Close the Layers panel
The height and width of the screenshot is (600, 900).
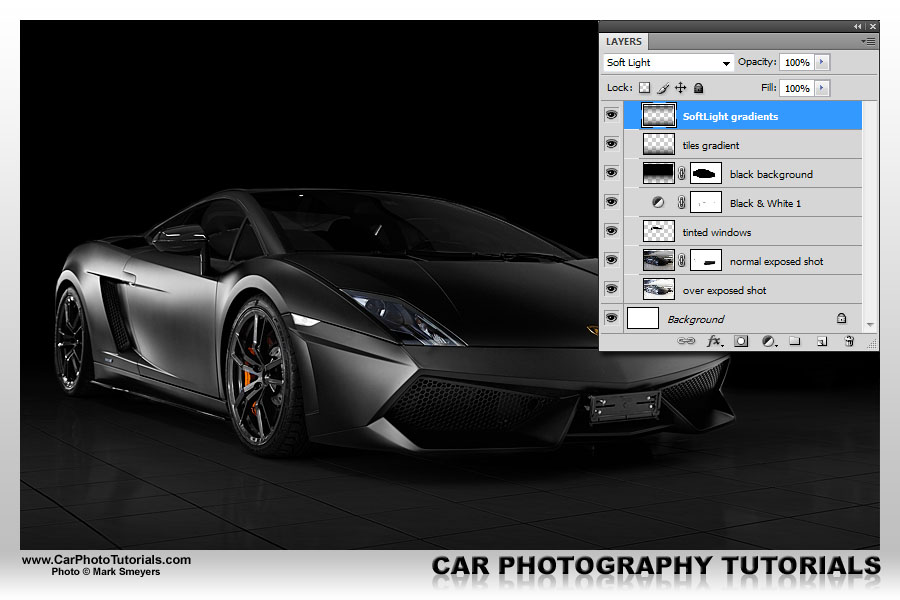pyautogui.click(x=873, y=26)
